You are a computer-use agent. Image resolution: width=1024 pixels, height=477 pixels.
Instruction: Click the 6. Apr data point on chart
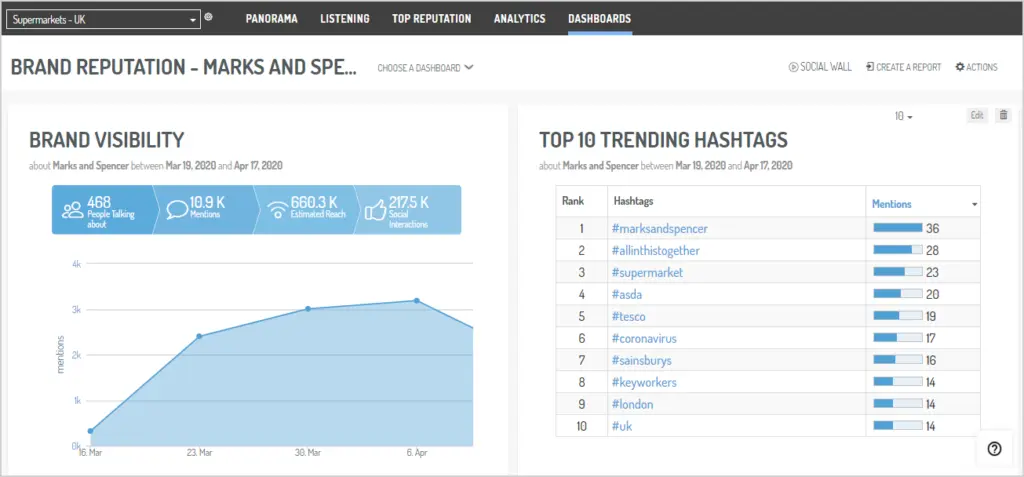[x=417, y=301]
